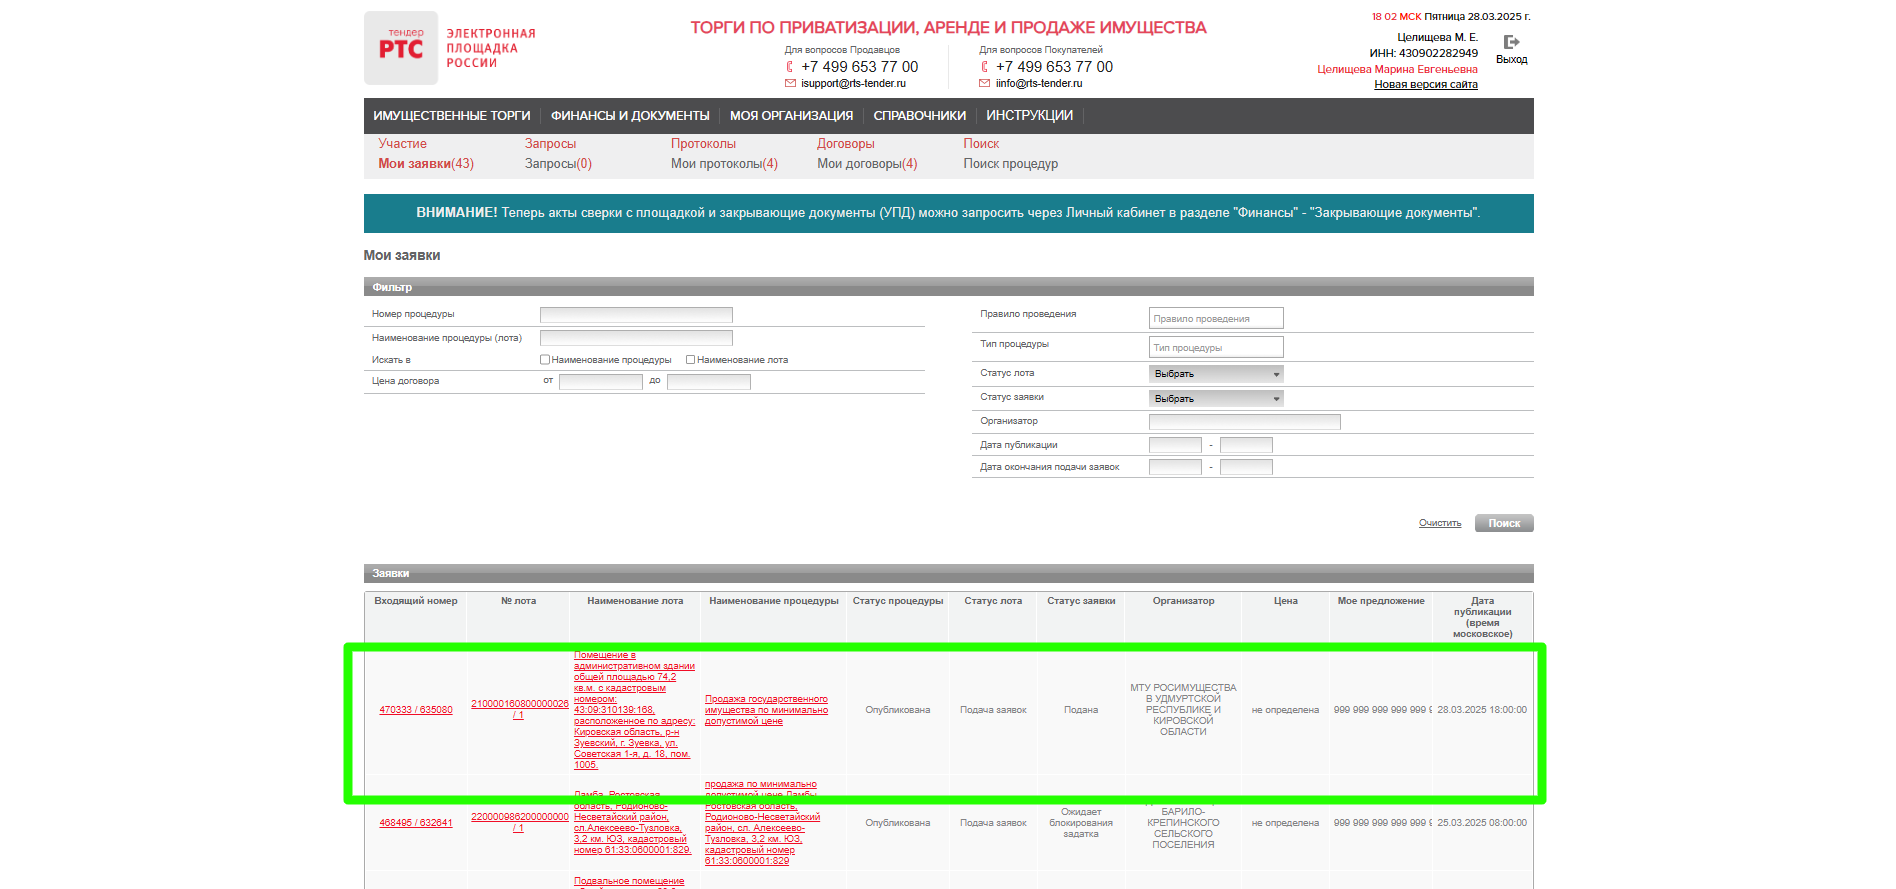Click the Статус заявки column header
This screenshot has width=1896, height=889.
pyautogui.click(x=1081, y=601)
